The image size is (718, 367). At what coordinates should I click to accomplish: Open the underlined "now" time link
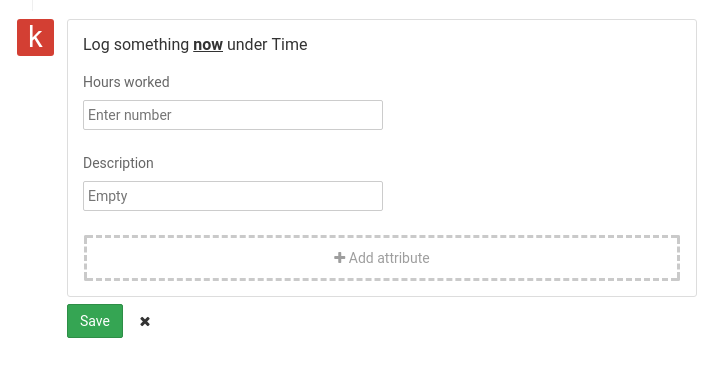pyautogui.click(x=208, y=44)
